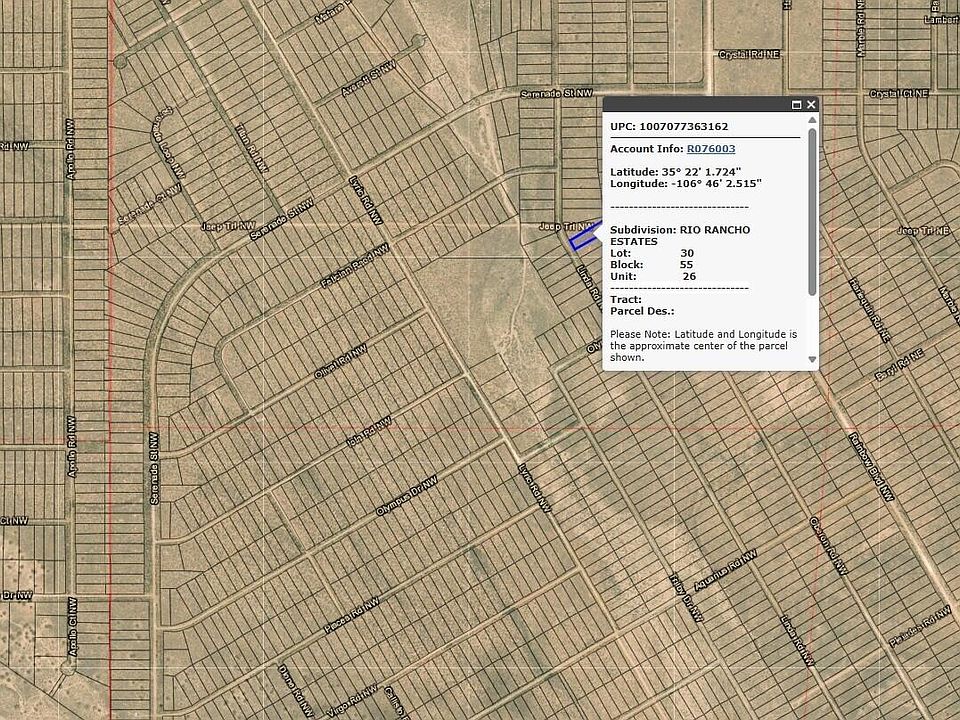Click the Rainbow Blvd NW street label
The width and height of the screenshot is (960, 720).
pyautogui.click(x=871, y=467)
